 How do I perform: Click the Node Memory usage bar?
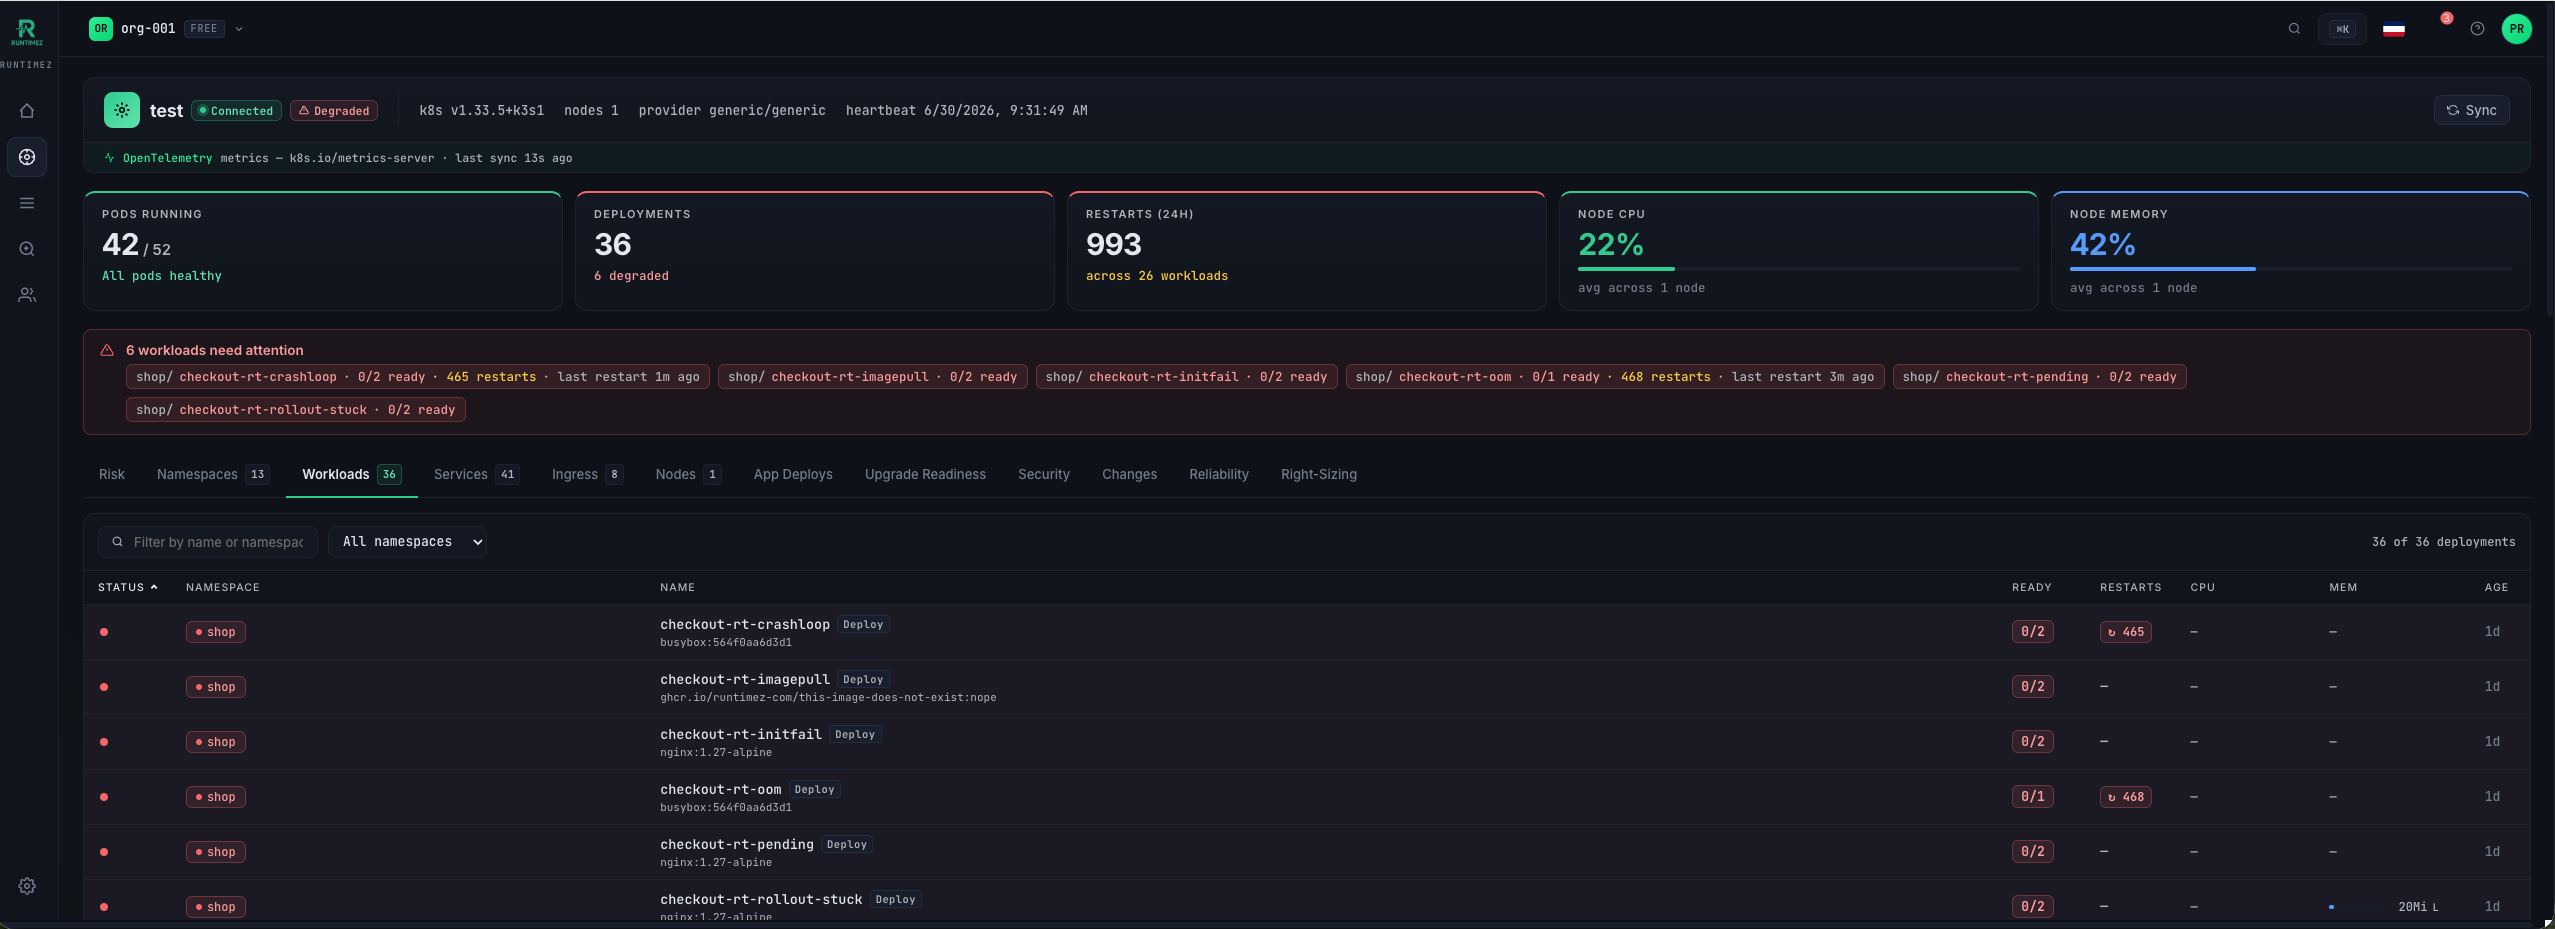tap(2290, 269)
